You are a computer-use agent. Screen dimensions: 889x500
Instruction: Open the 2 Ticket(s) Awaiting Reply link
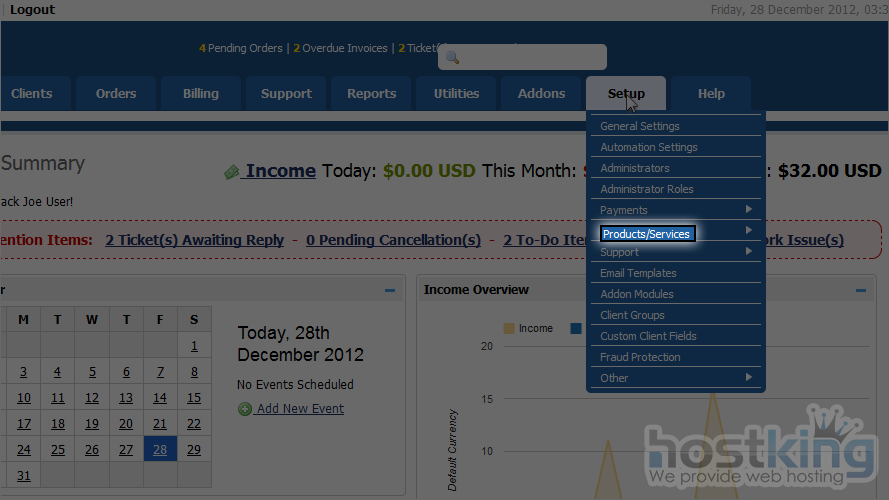click(194, 240)
